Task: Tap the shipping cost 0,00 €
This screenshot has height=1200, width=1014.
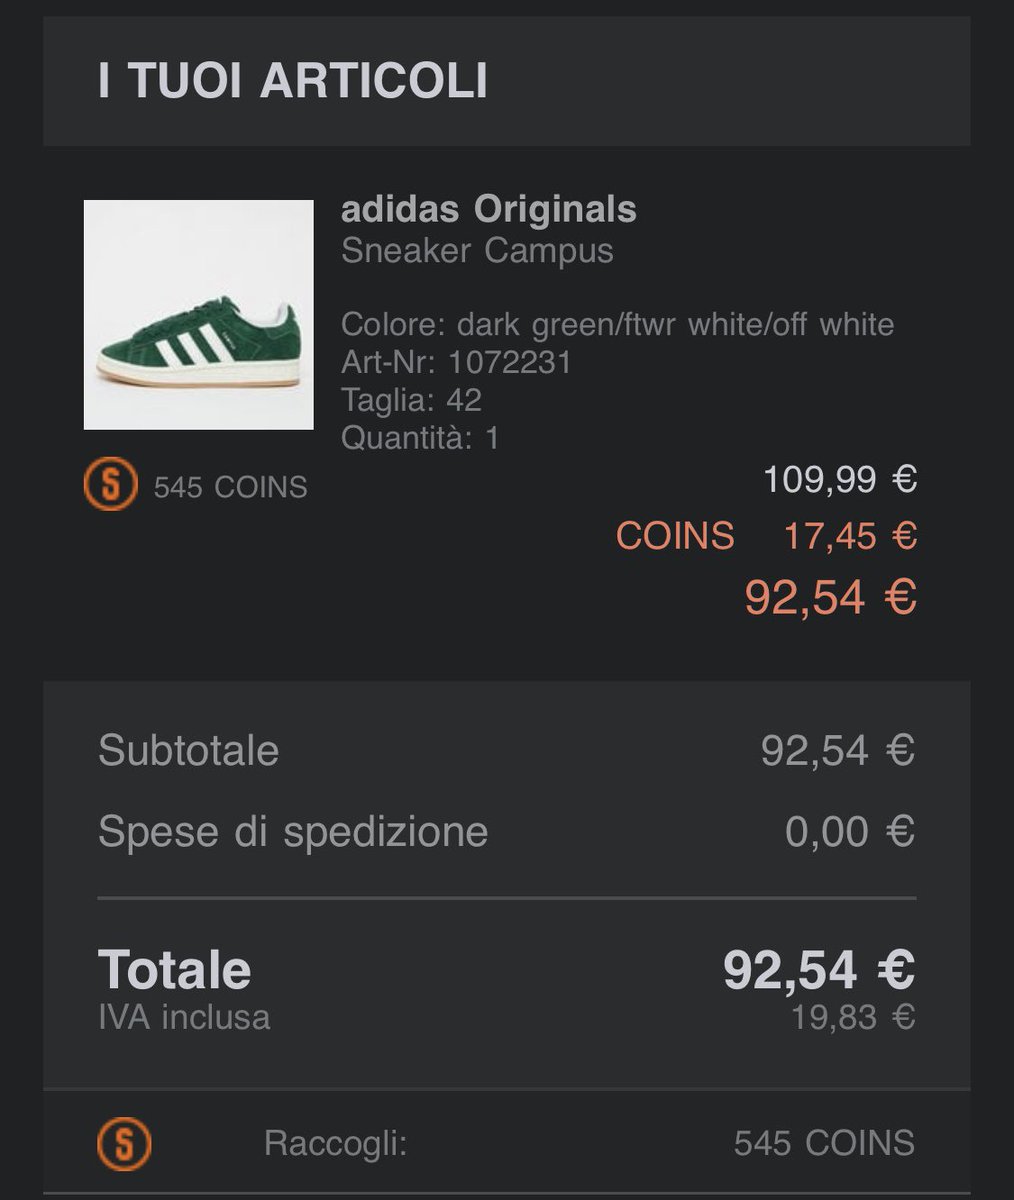Action: 850,832
